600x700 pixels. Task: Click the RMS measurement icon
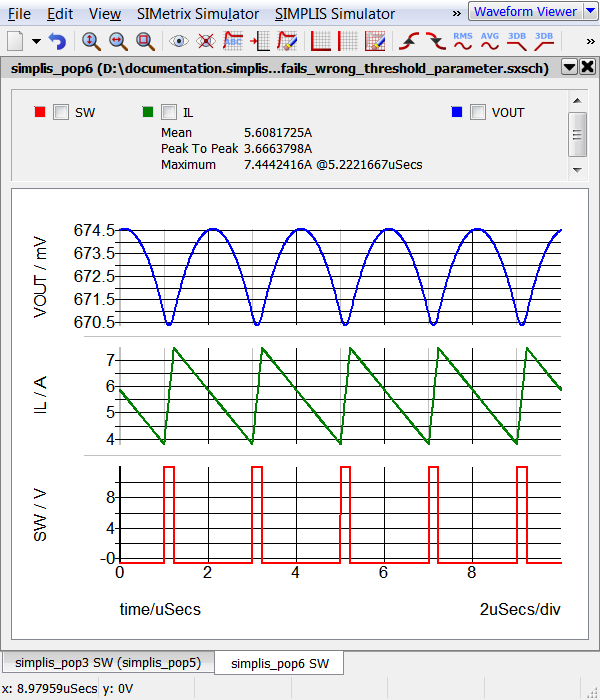(x=463, y=42)
